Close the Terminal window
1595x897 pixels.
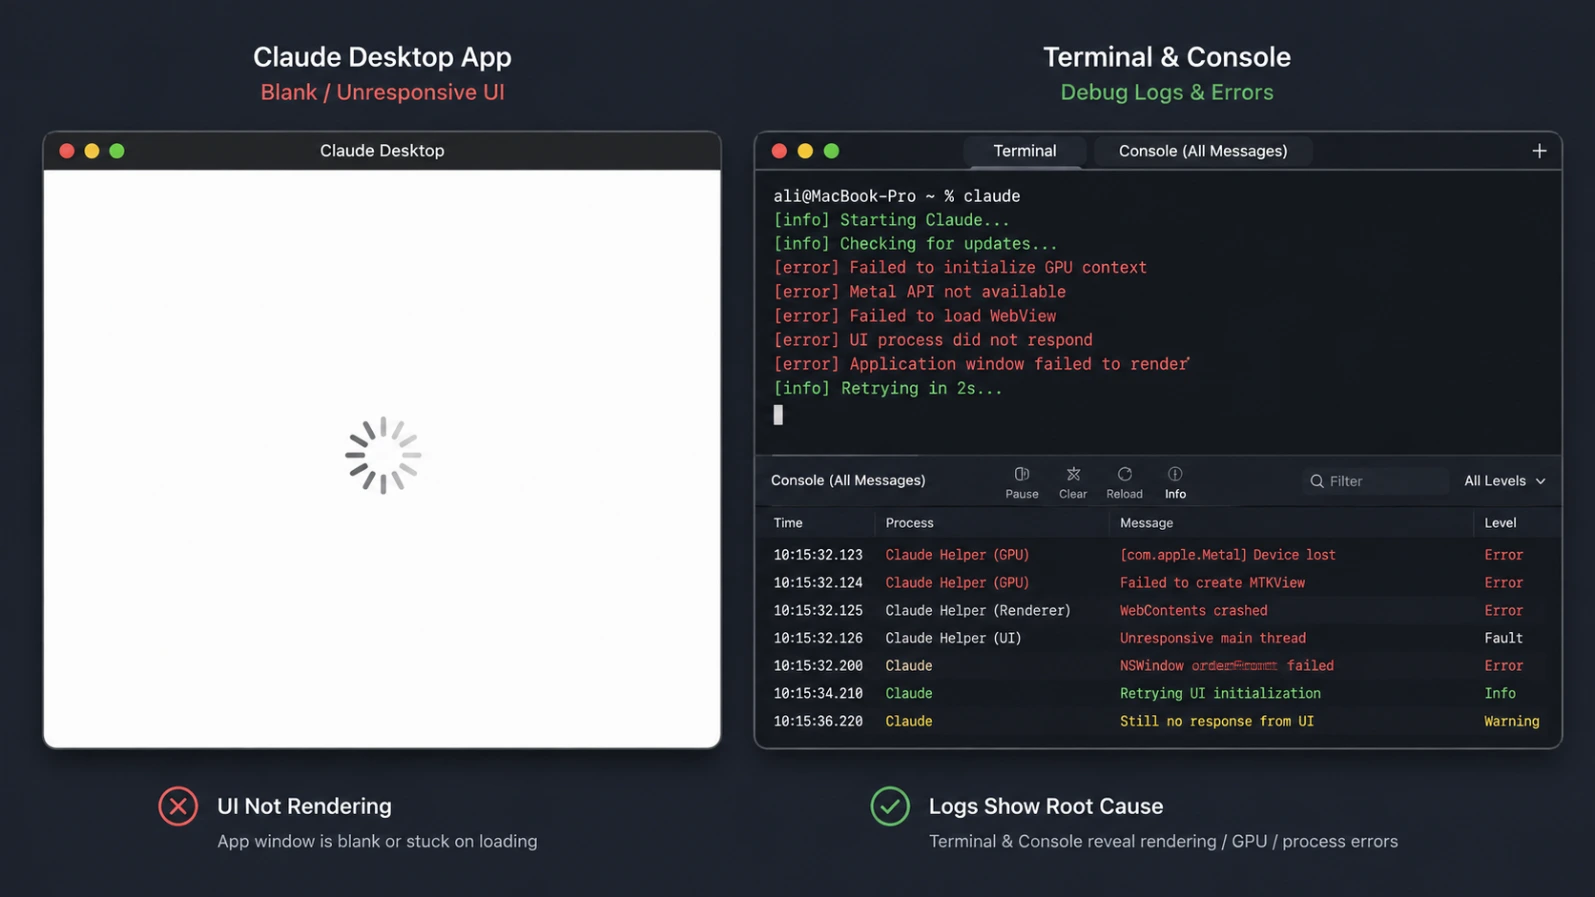click(x=779, y=151)
